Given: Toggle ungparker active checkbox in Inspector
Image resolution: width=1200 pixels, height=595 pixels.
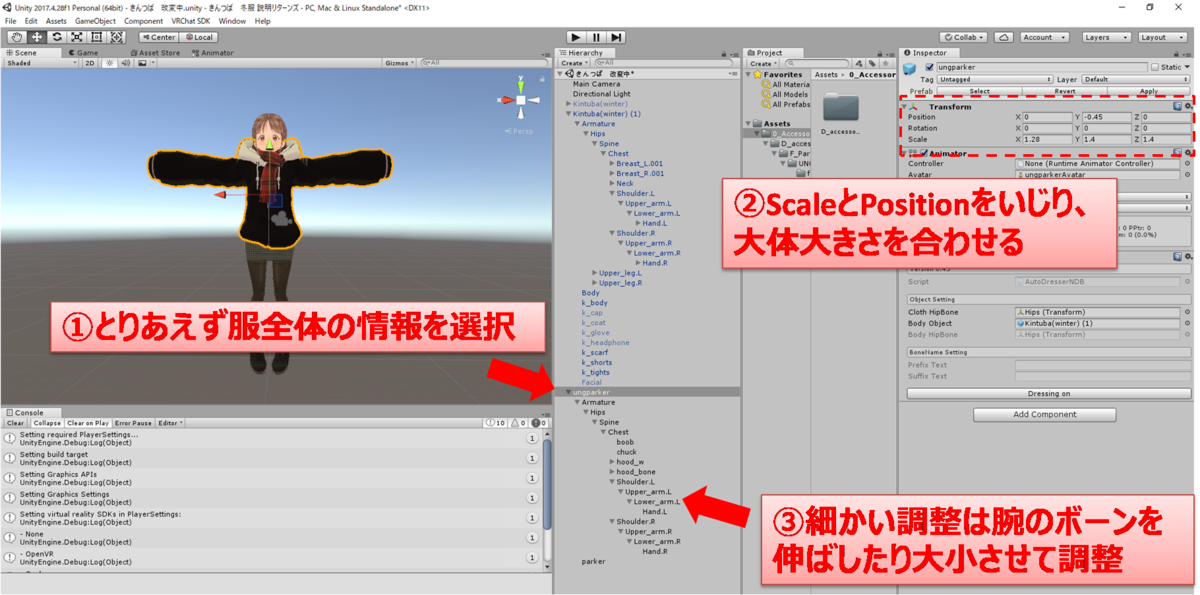Looking at the screenshot, I should tap(929, 67).
